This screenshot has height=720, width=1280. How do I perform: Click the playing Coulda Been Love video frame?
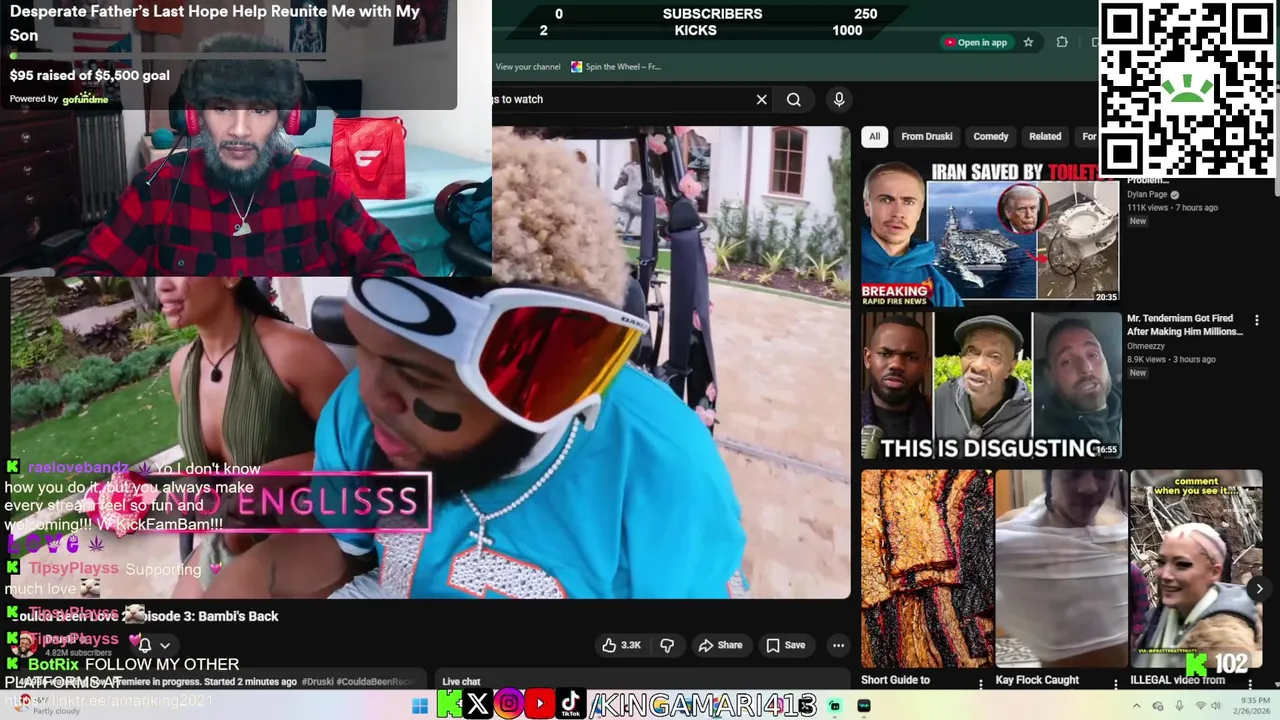[430, 362]
